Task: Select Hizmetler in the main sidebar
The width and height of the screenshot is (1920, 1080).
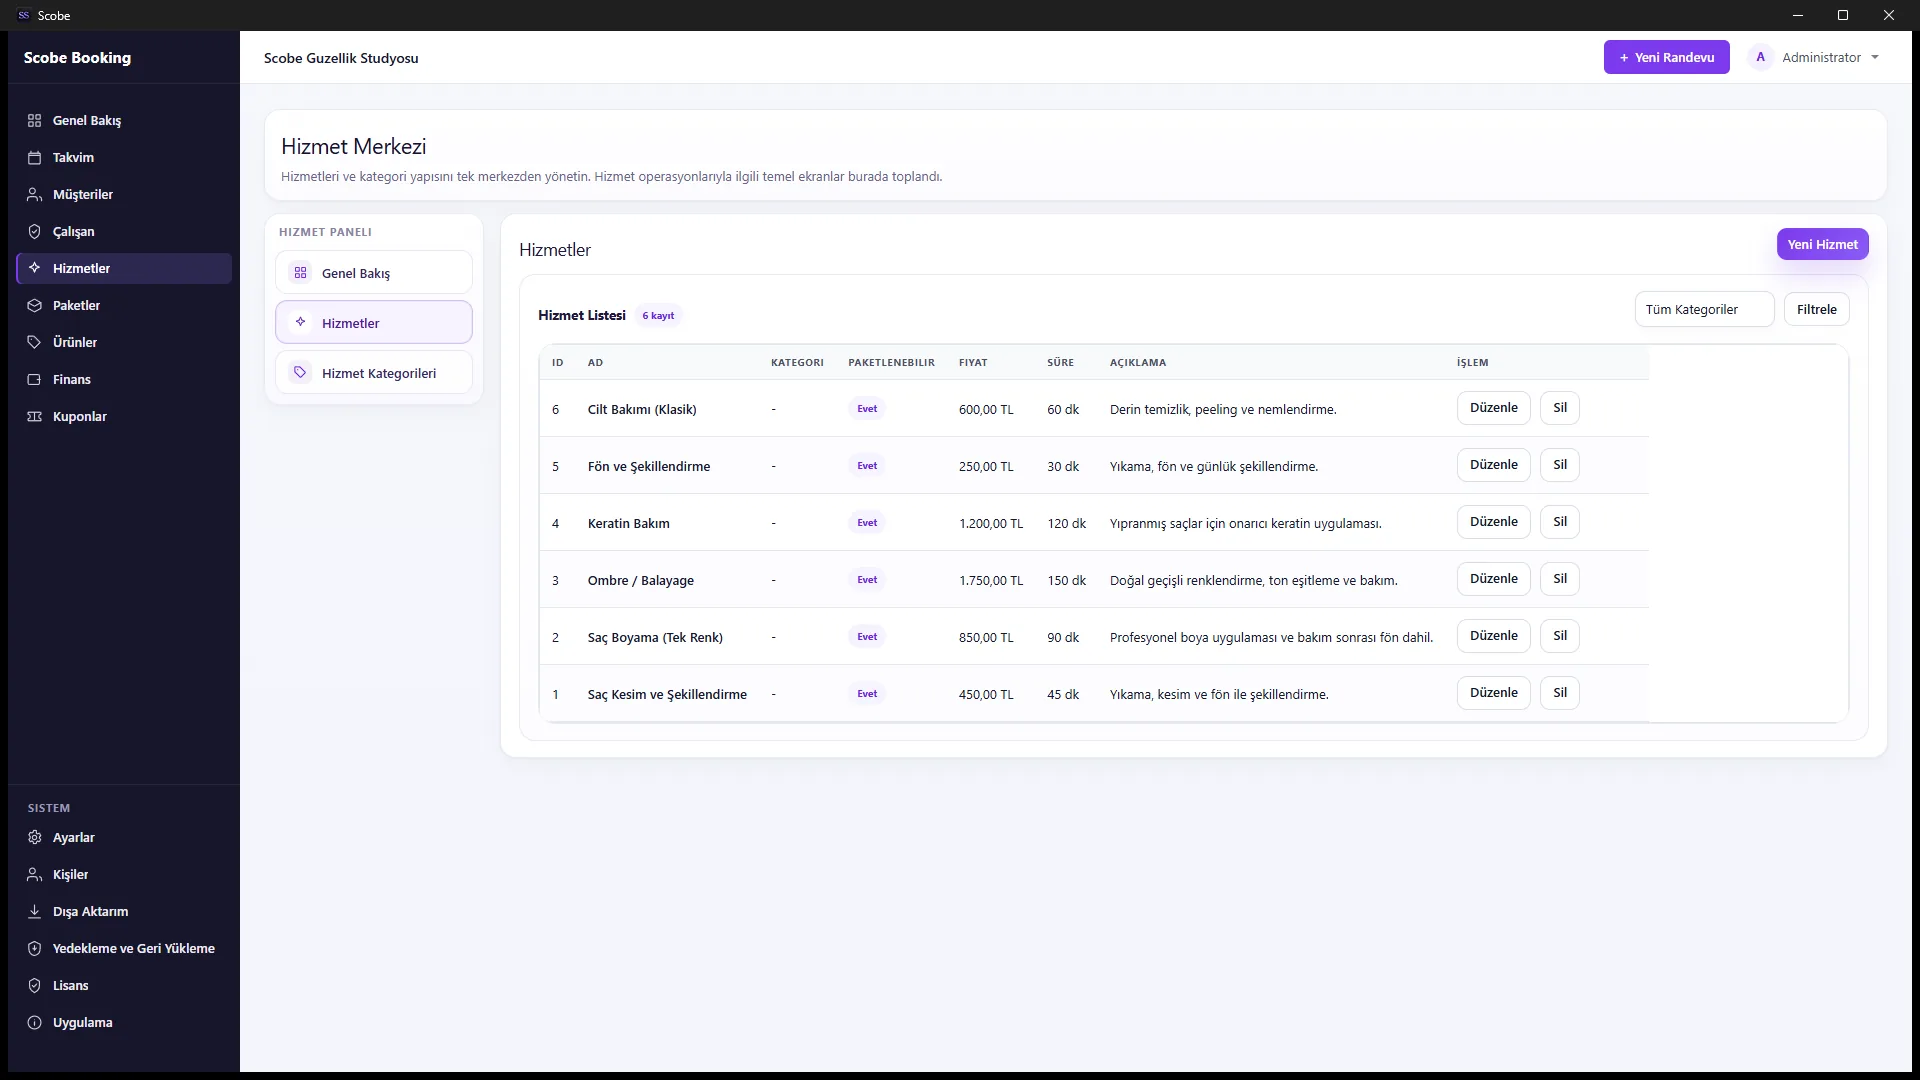Action: pyautogui.click(x=124, y=268)
